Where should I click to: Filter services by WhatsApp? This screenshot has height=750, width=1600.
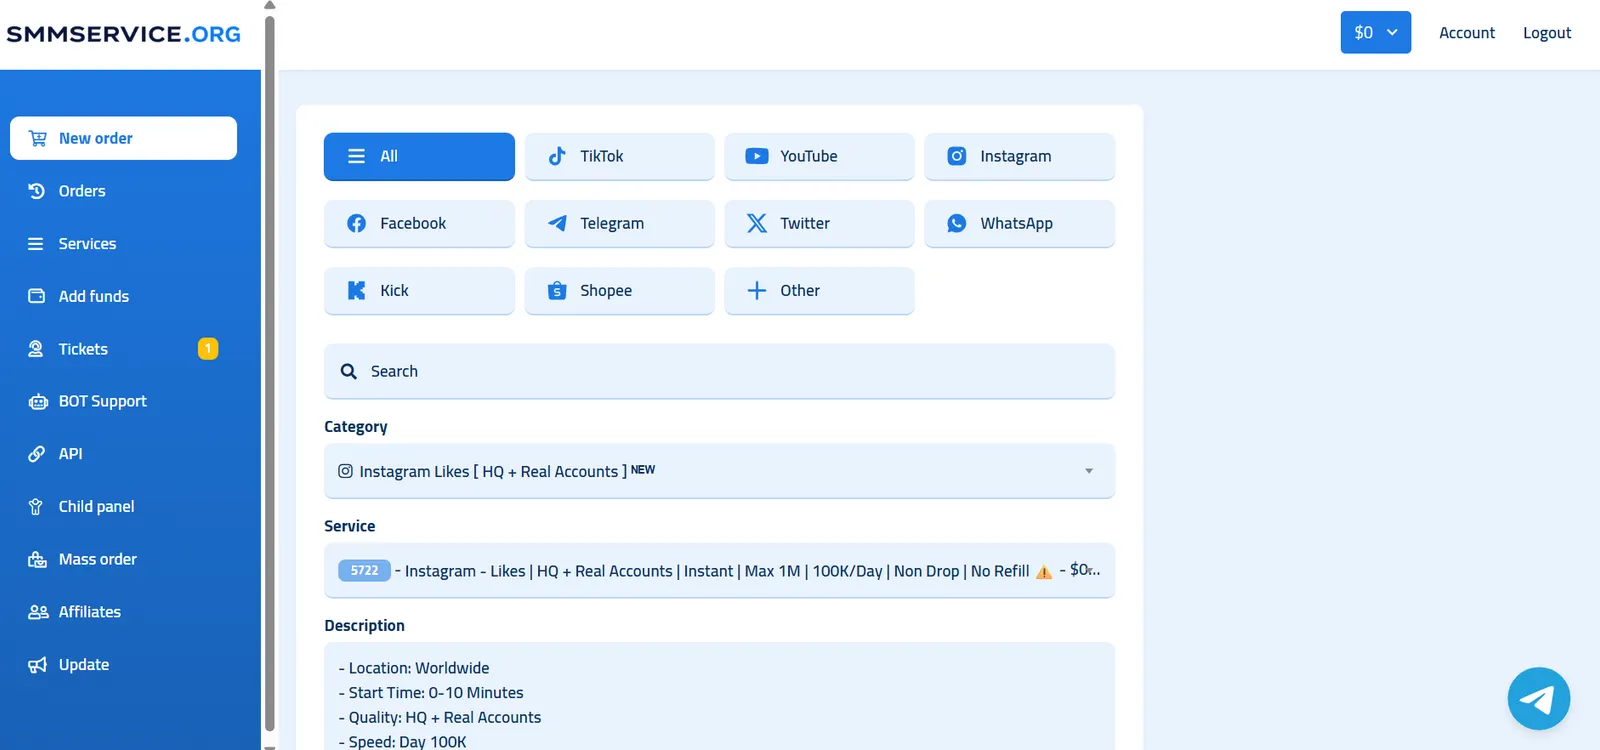pos(1019,223)
